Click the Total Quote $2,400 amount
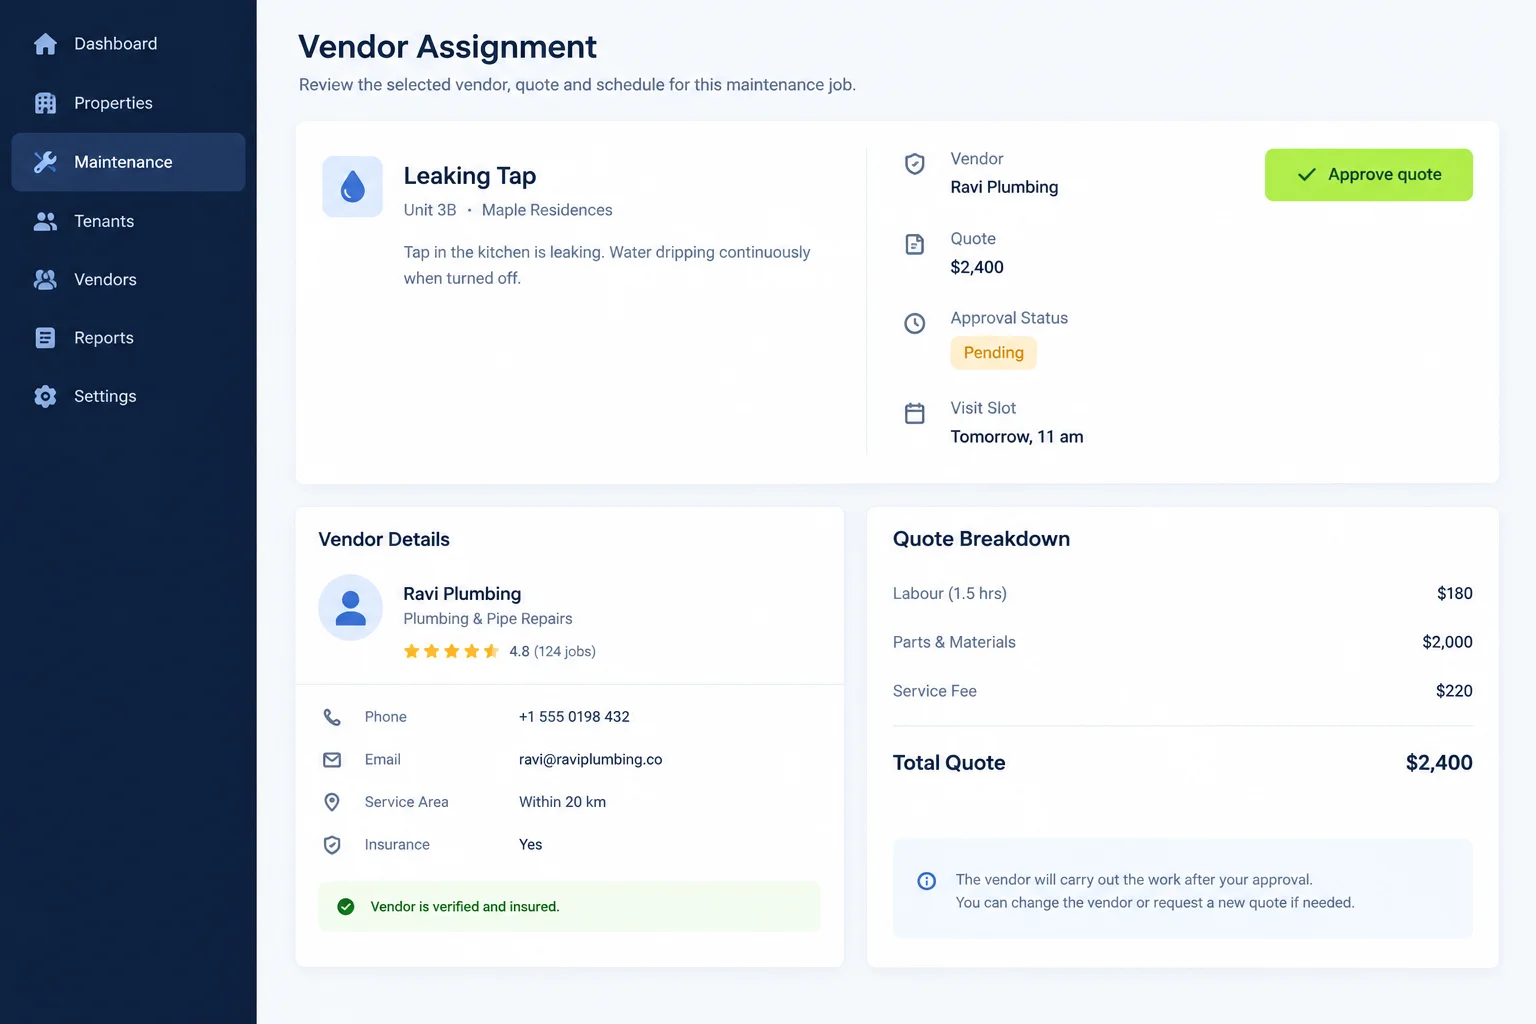Screen dimensions: 1536x1024 (x=1439, y=763)
